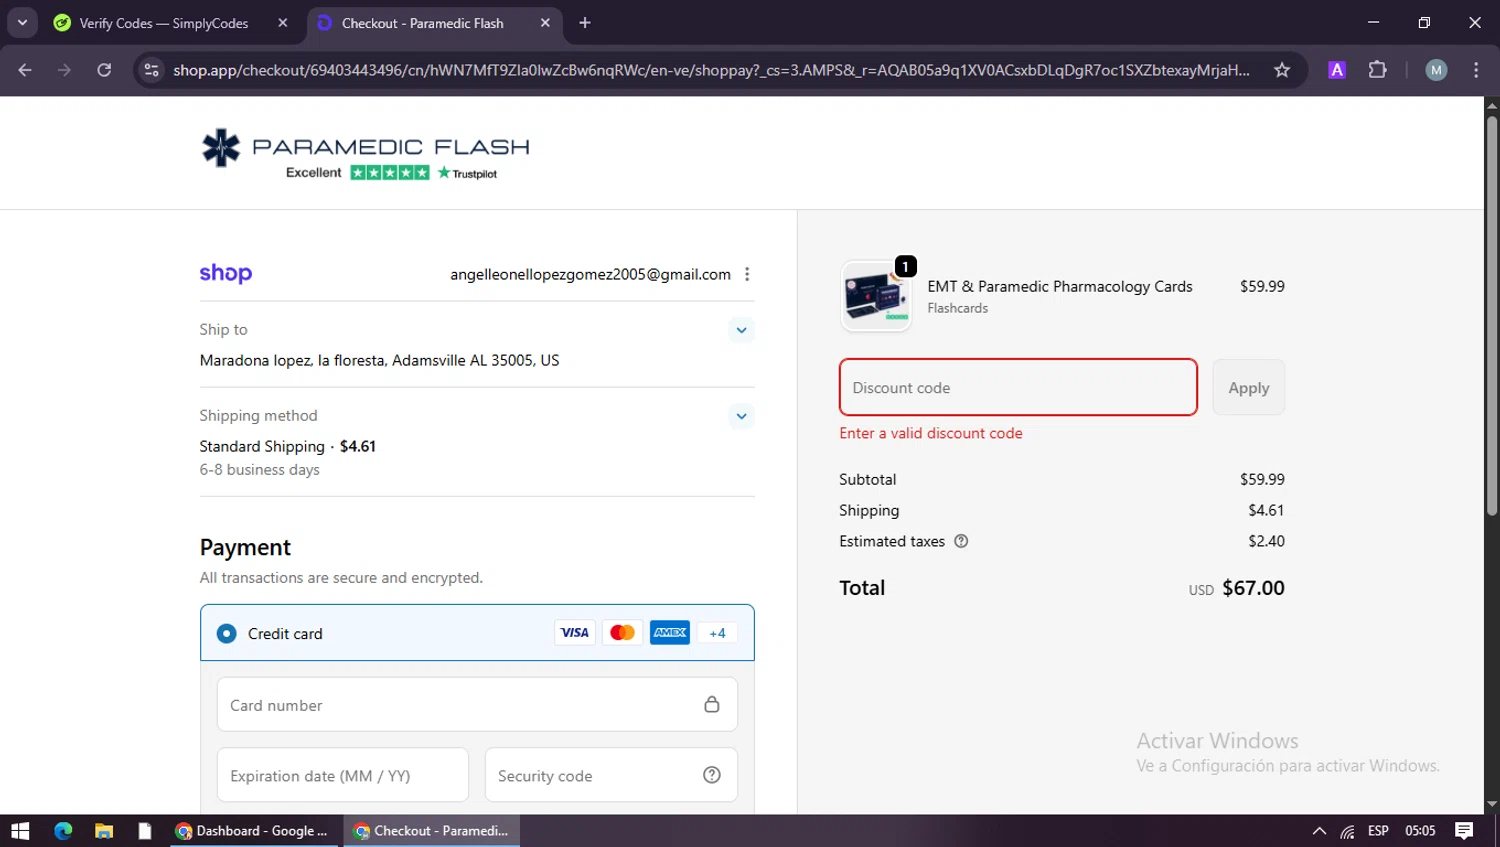
Task: Go forward in browser history
Action: pyautogui.click(x=64, y=70)
